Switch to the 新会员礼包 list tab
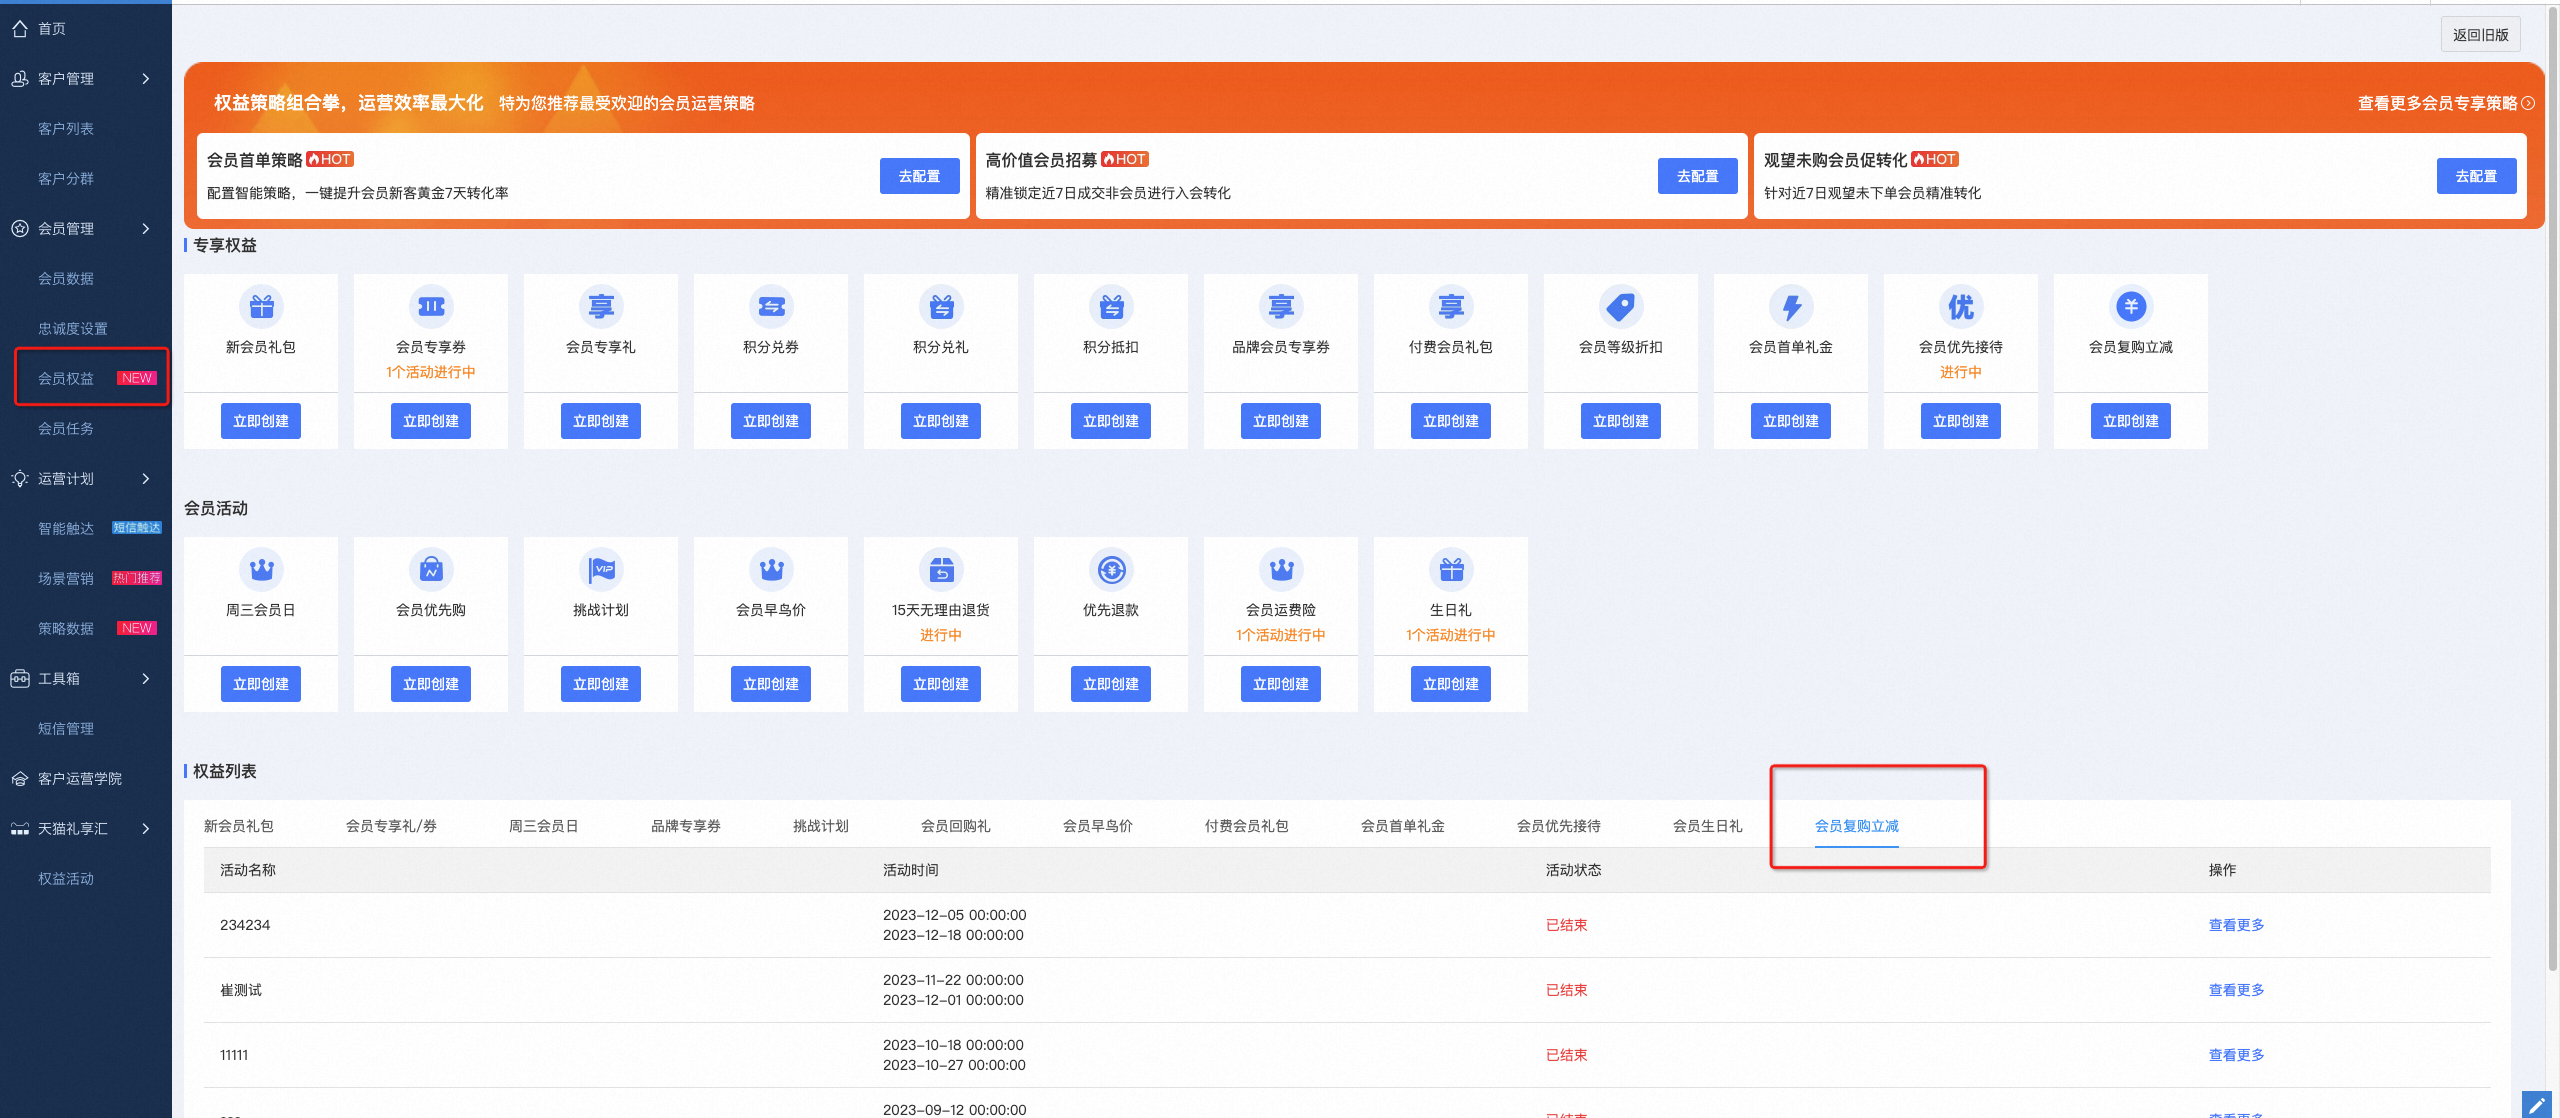The image size is (2560, 1118). [239, 826]
